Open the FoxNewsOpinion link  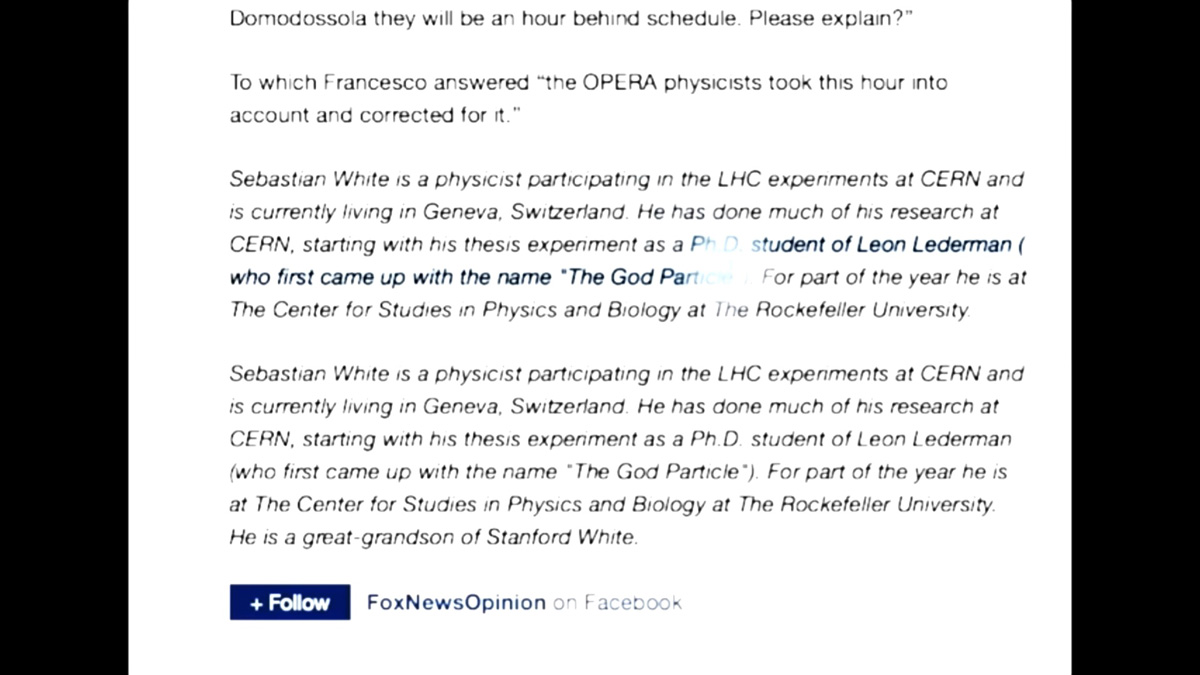(456, 602)
